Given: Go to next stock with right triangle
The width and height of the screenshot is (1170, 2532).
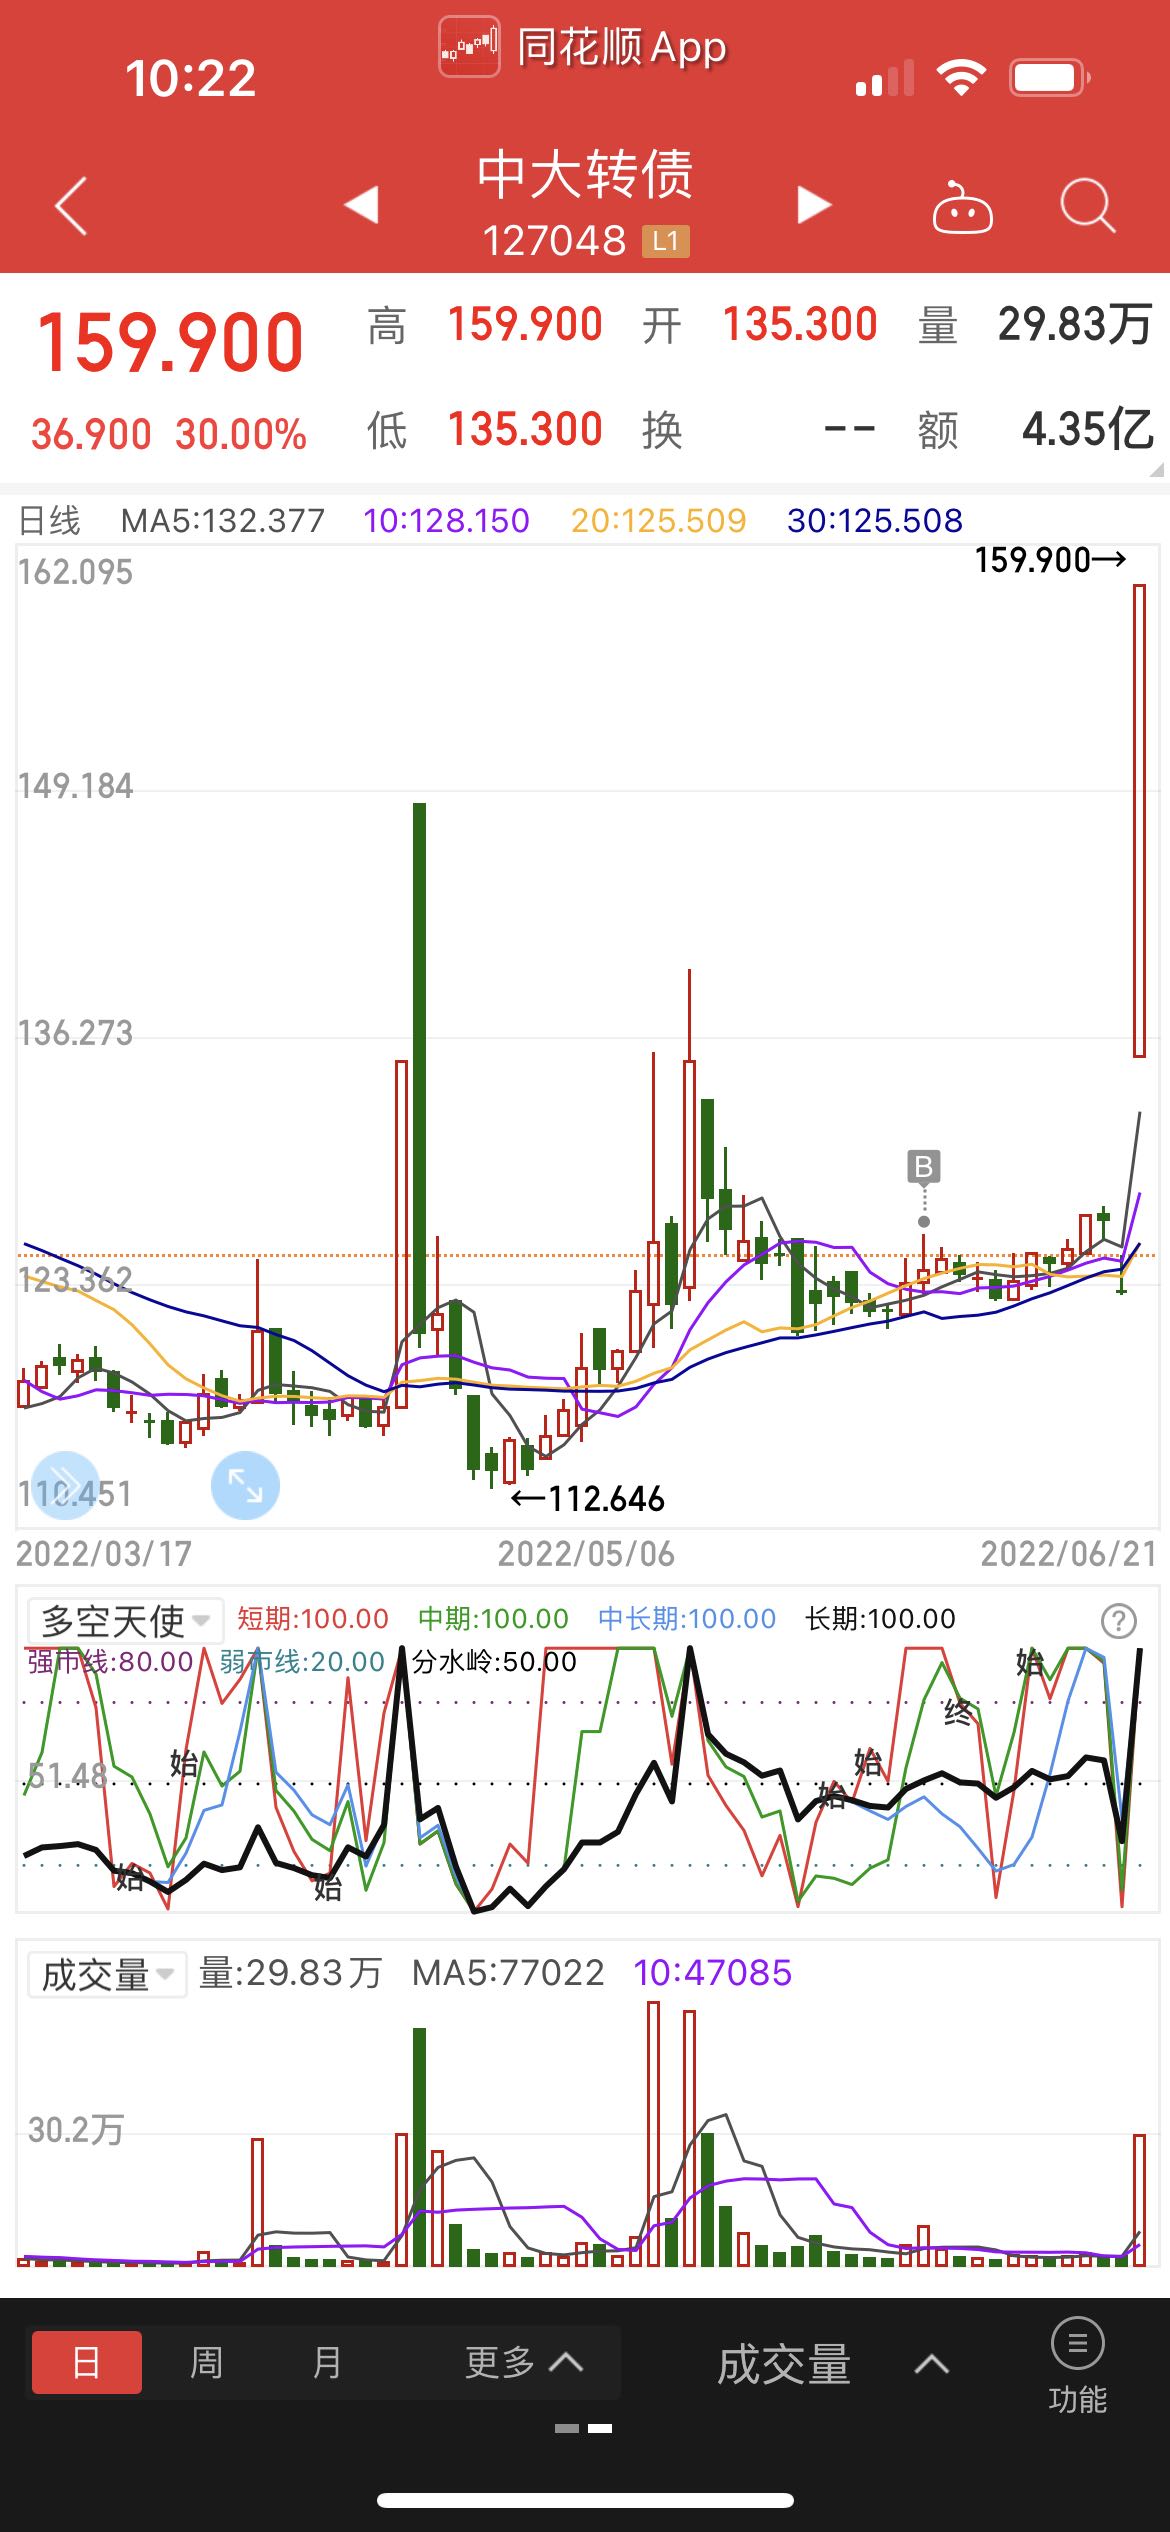Looking at the screenshot, I should pos(814,204).
